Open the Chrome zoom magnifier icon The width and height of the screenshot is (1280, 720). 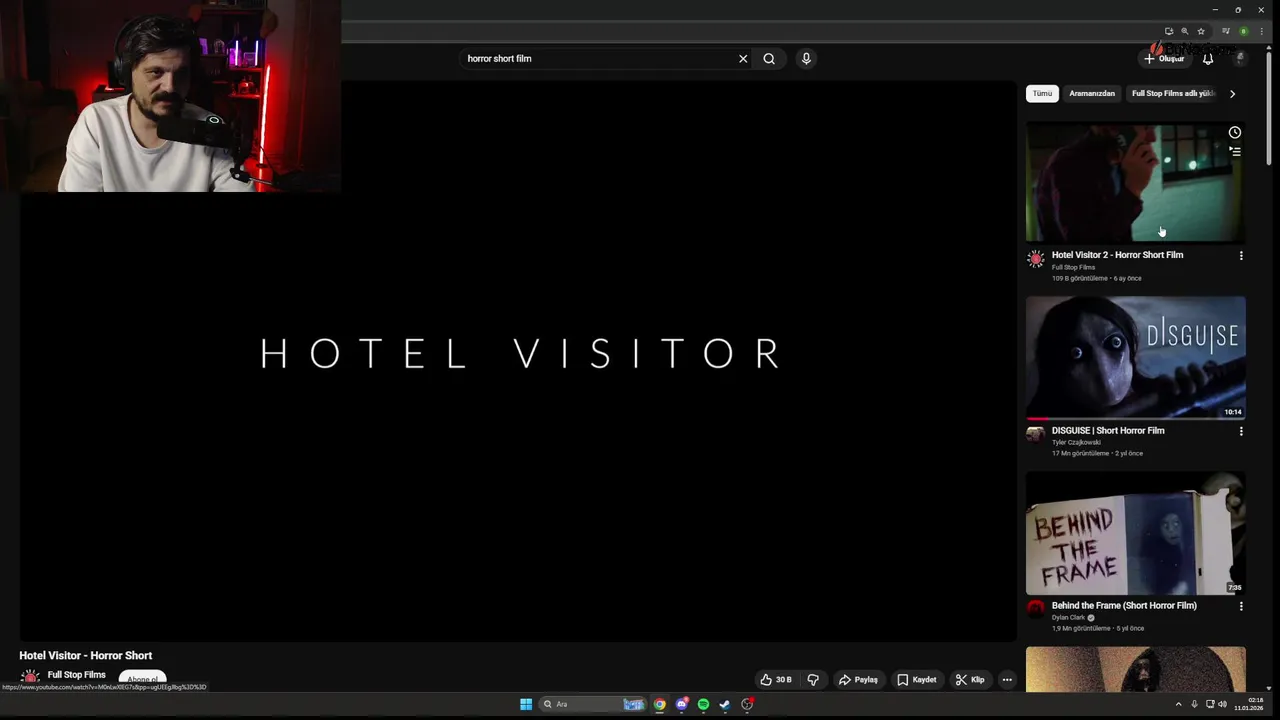point(1185,31)
